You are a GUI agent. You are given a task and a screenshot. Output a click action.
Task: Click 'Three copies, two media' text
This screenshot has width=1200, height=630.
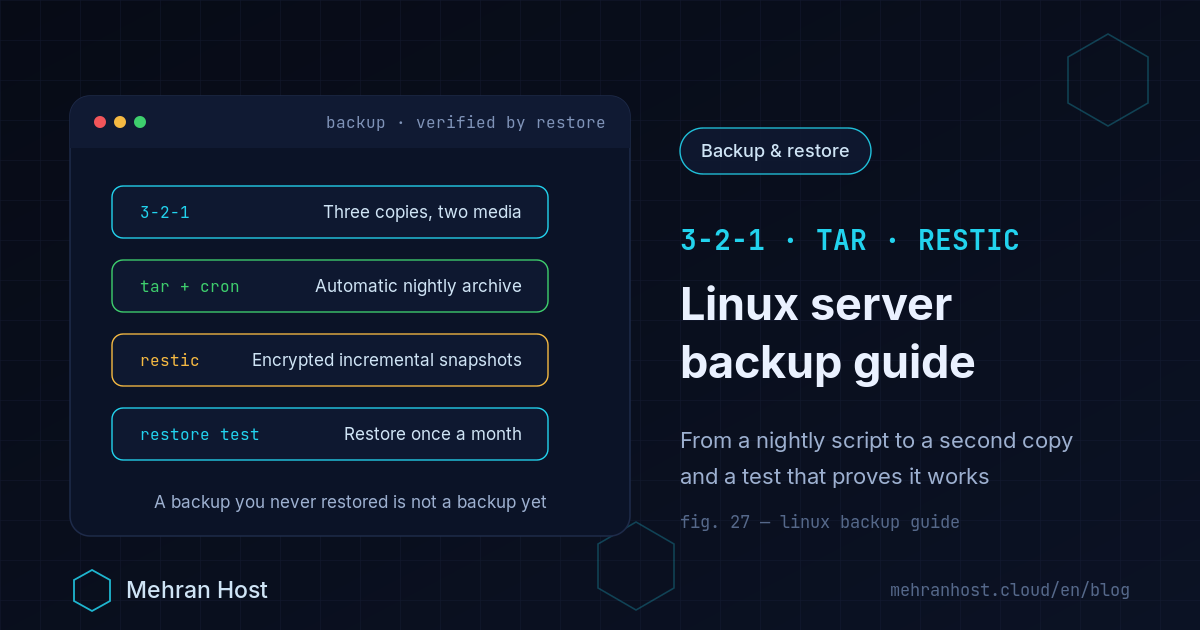(422, 212)
